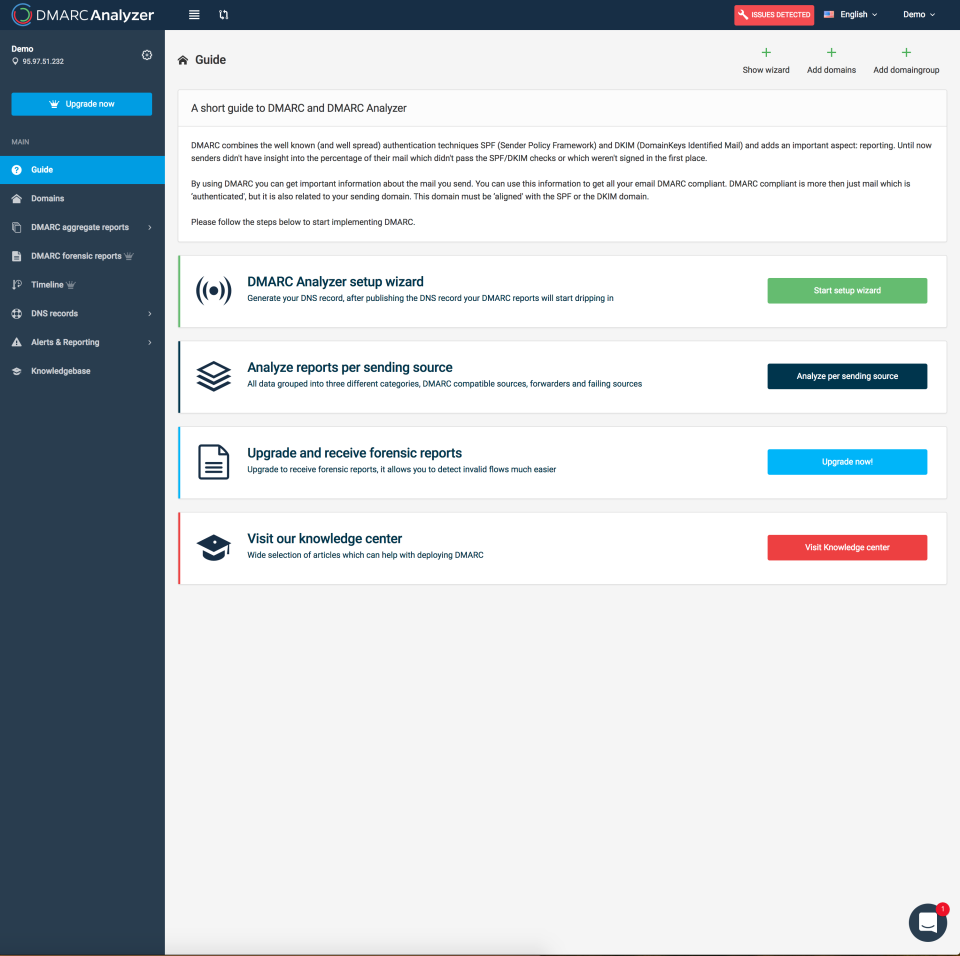Expand DMARC aggregate reports chevron
960x956 pixels.
click(150, 227)
